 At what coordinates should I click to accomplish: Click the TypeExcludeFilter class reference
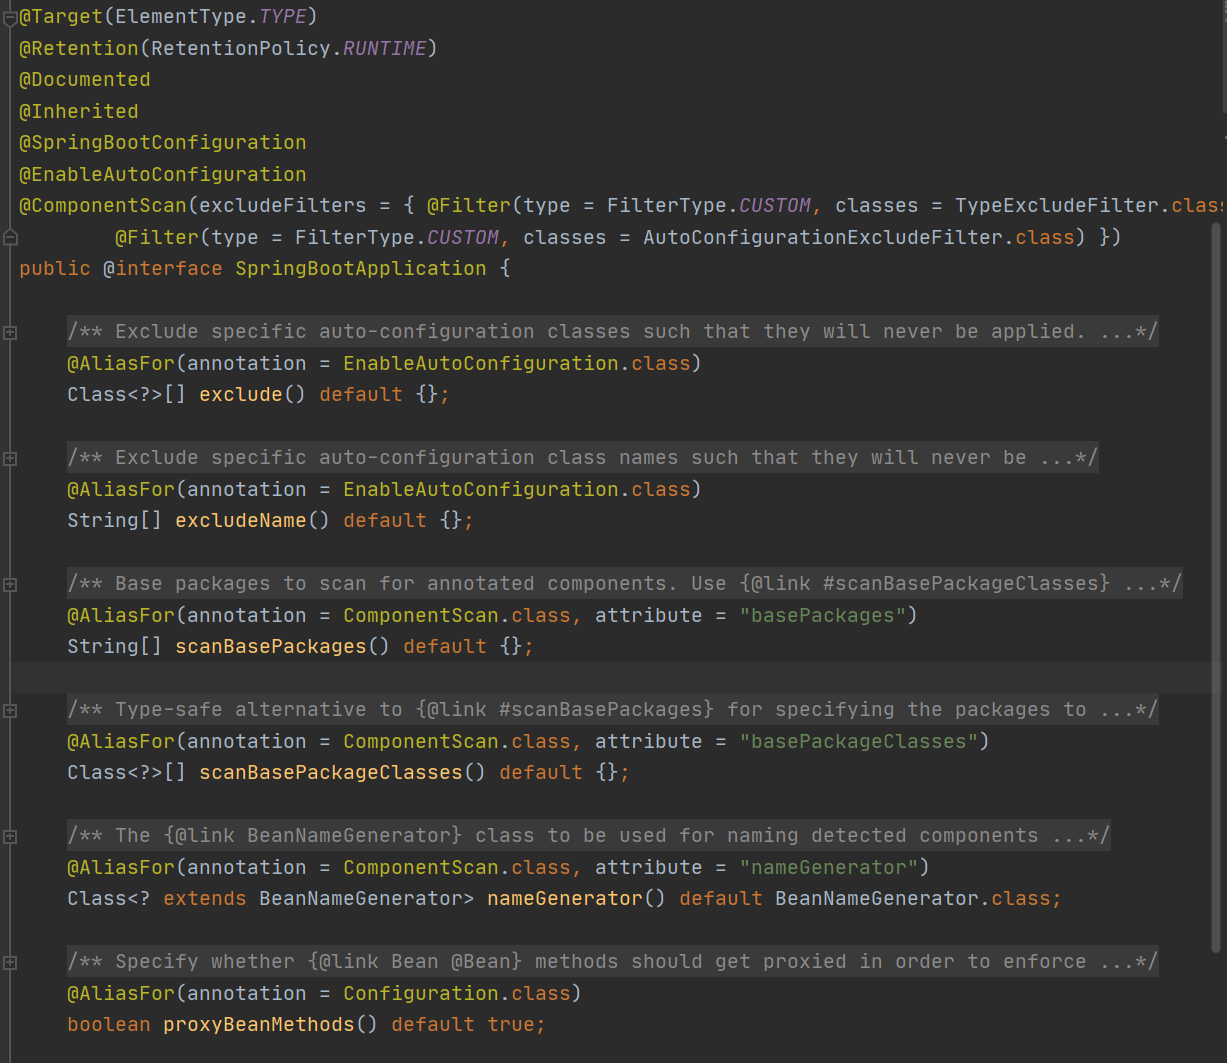tap(1057, 205)
